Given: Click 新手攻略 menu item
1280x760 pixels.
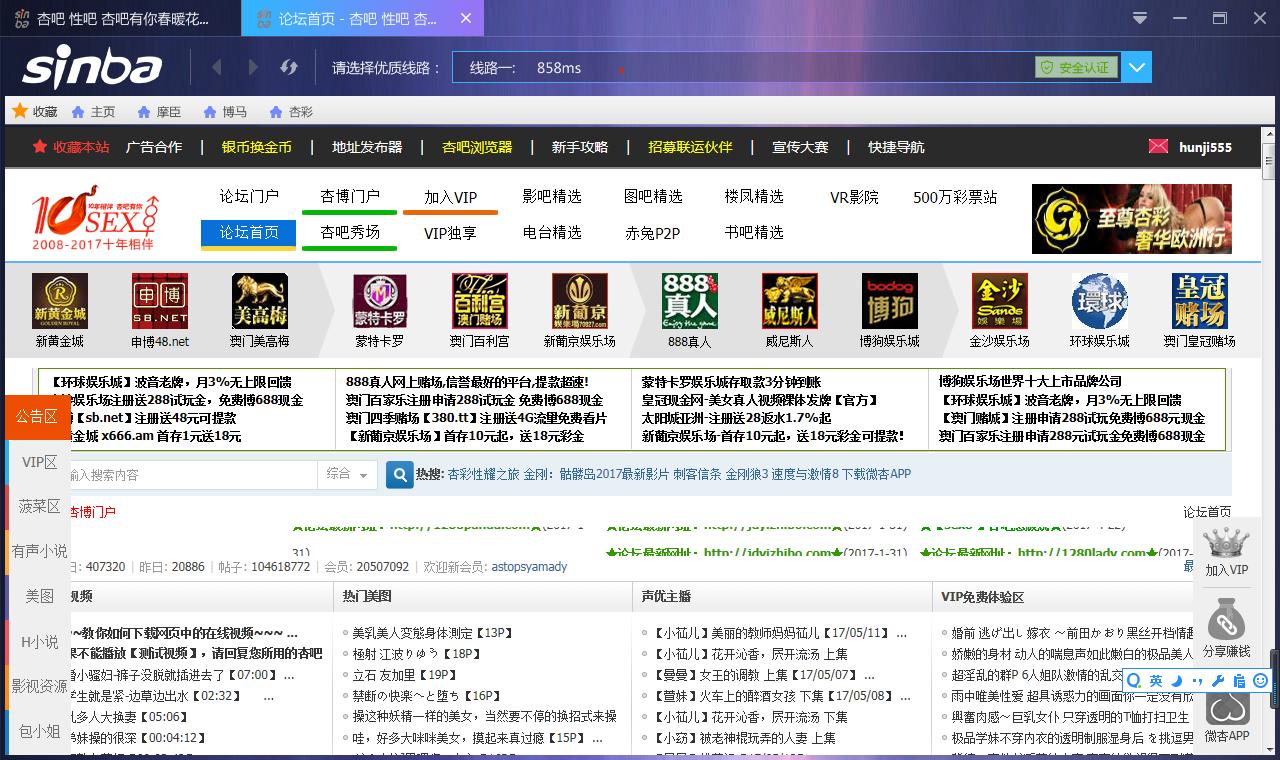Looking at the screenshot, I should [580, 147].
